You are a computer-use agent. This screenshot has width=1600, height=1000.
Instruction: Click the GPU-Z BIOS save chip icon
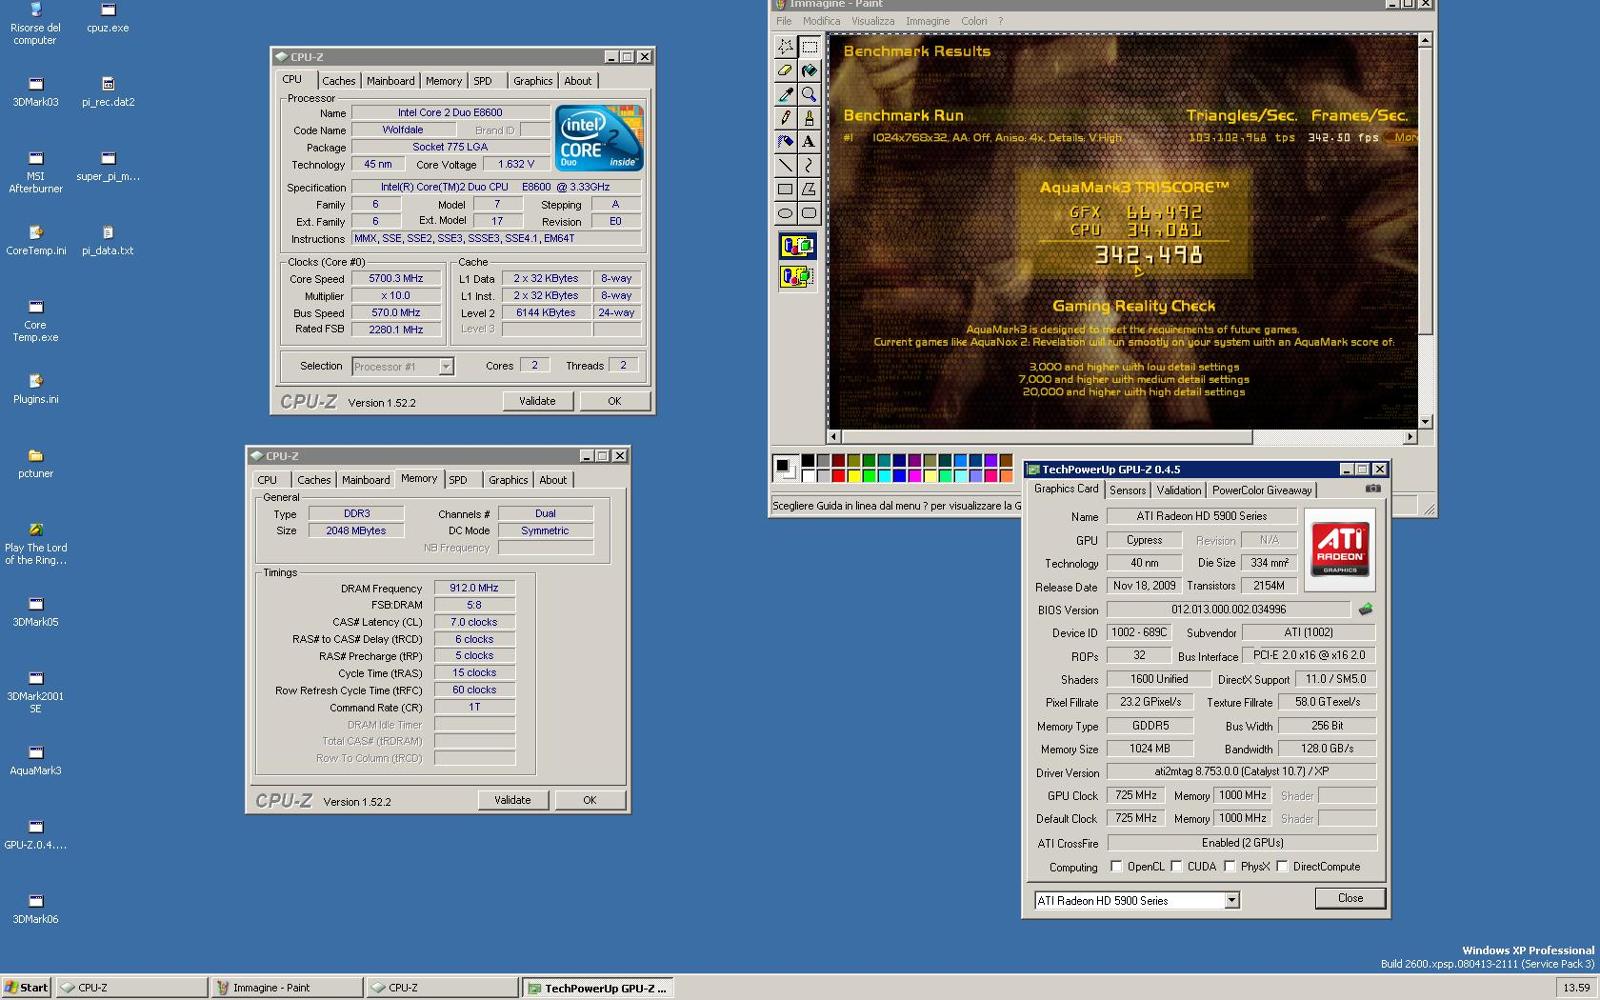[1365, 609]
